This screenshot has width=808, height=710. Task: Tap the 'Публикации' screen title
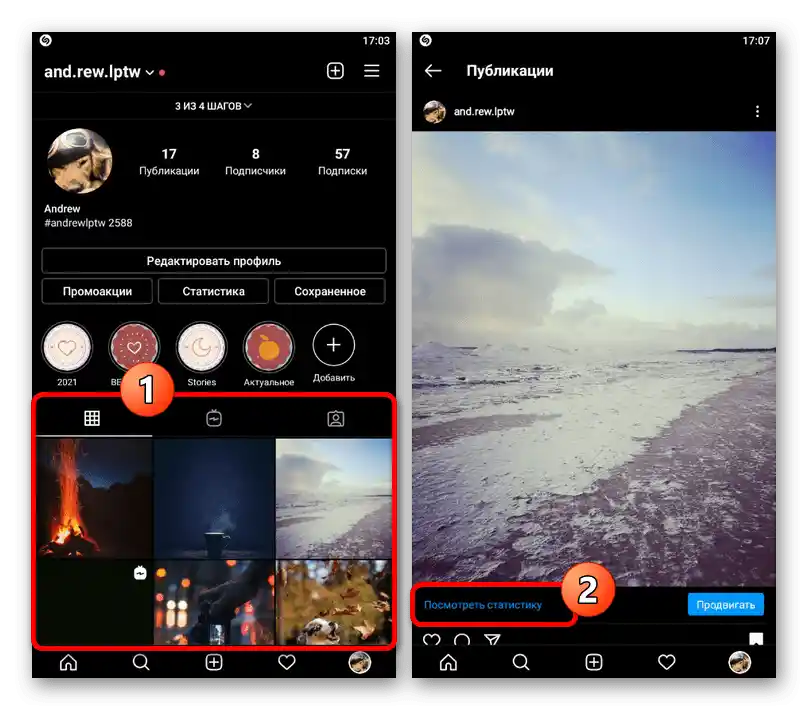point(510,71)
